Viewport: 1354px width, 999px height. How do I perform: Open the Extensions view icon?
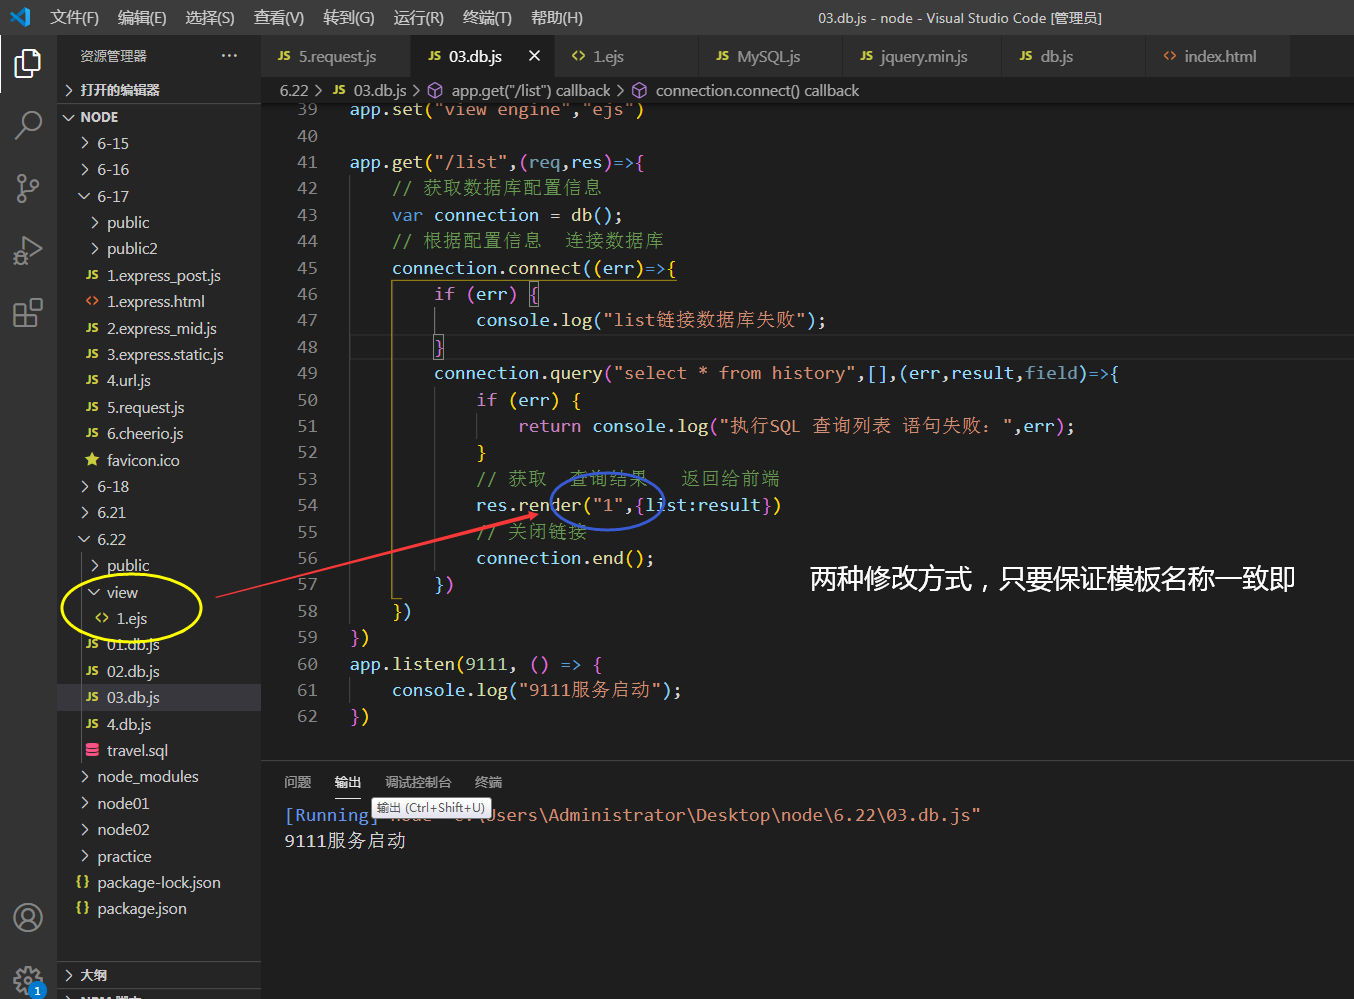27,313
